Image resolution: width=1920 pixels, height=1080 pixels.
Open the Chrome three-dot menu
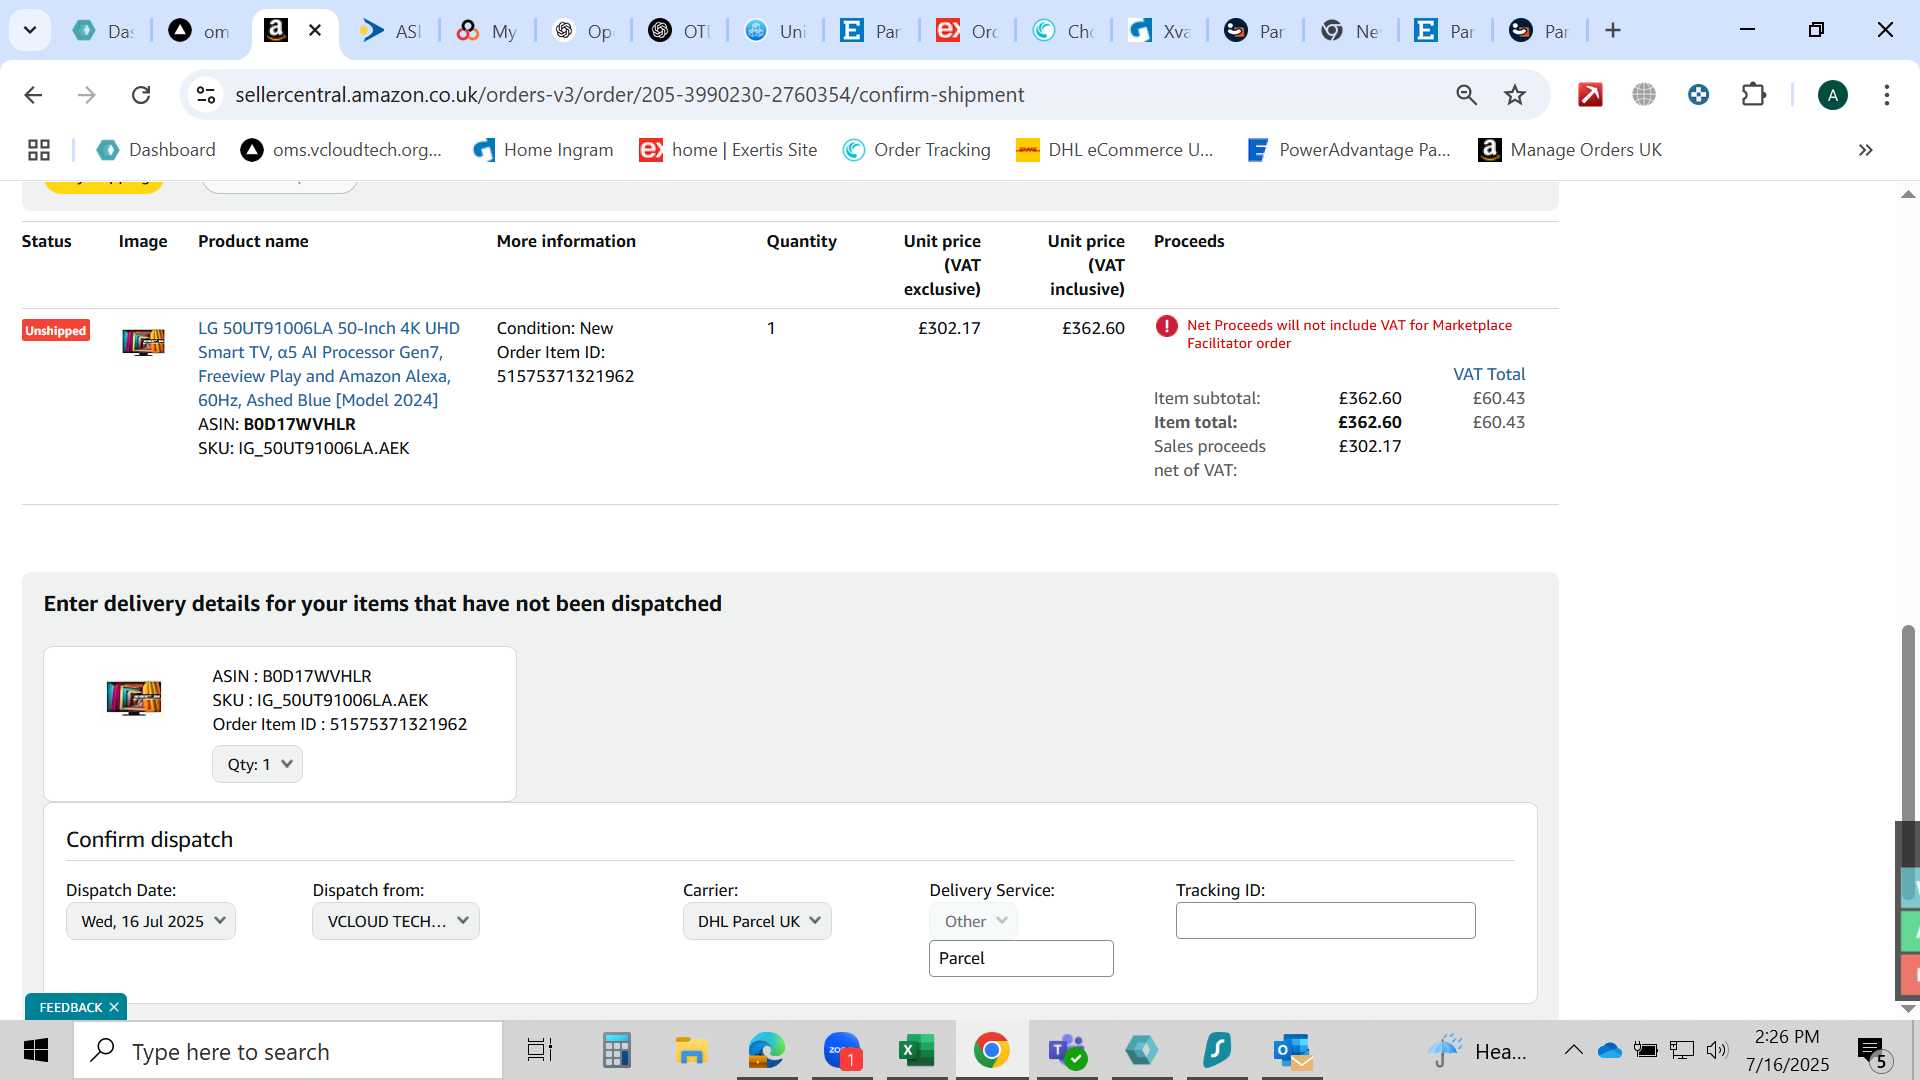1887,95
